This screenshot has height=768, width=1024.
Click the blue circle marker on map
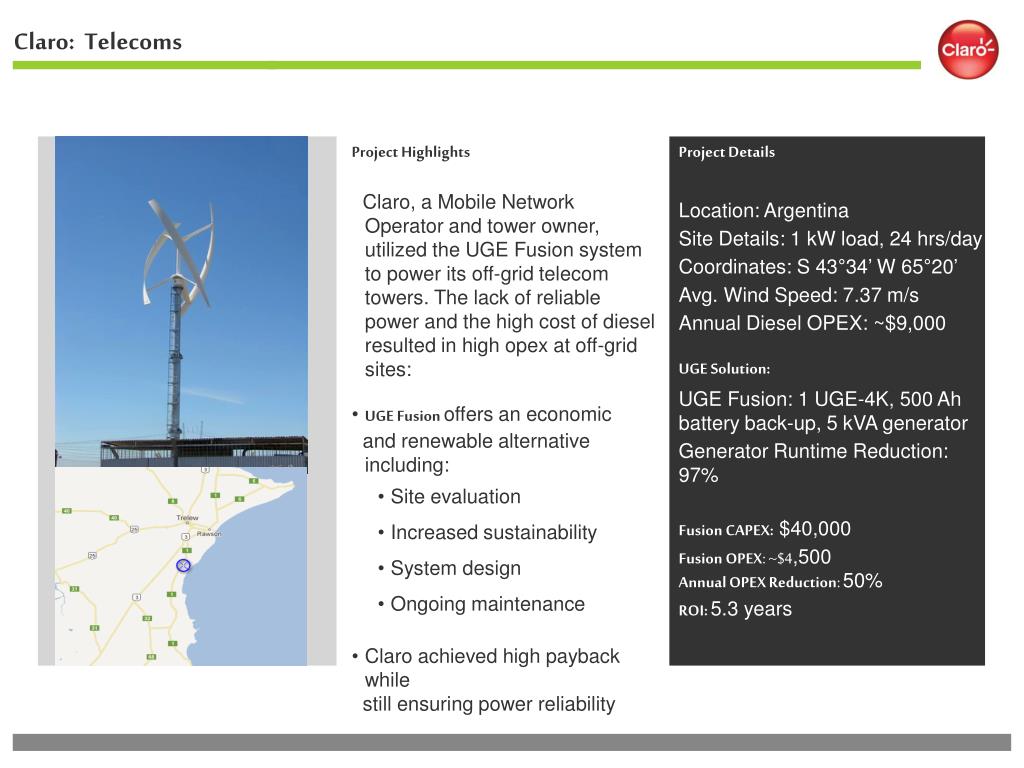pyautogui.click(x=184, y=565)
